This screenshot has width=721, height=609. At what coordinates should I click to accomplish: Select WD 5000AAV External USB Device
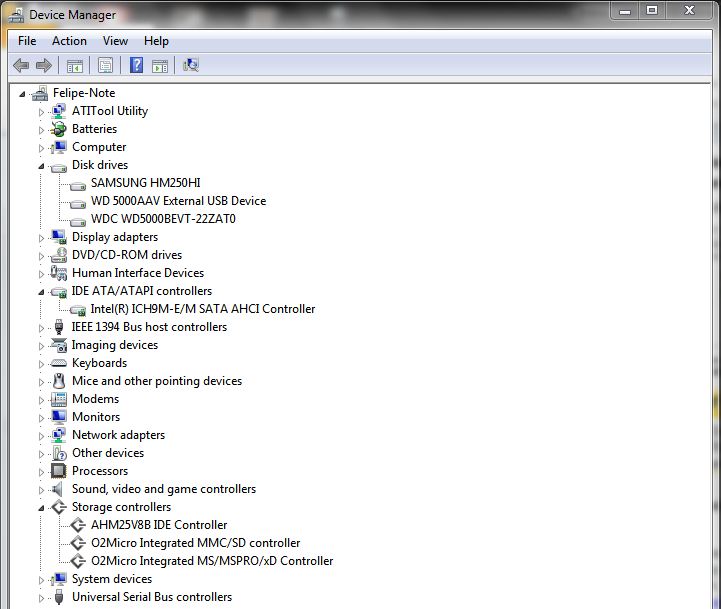(178, 201)
